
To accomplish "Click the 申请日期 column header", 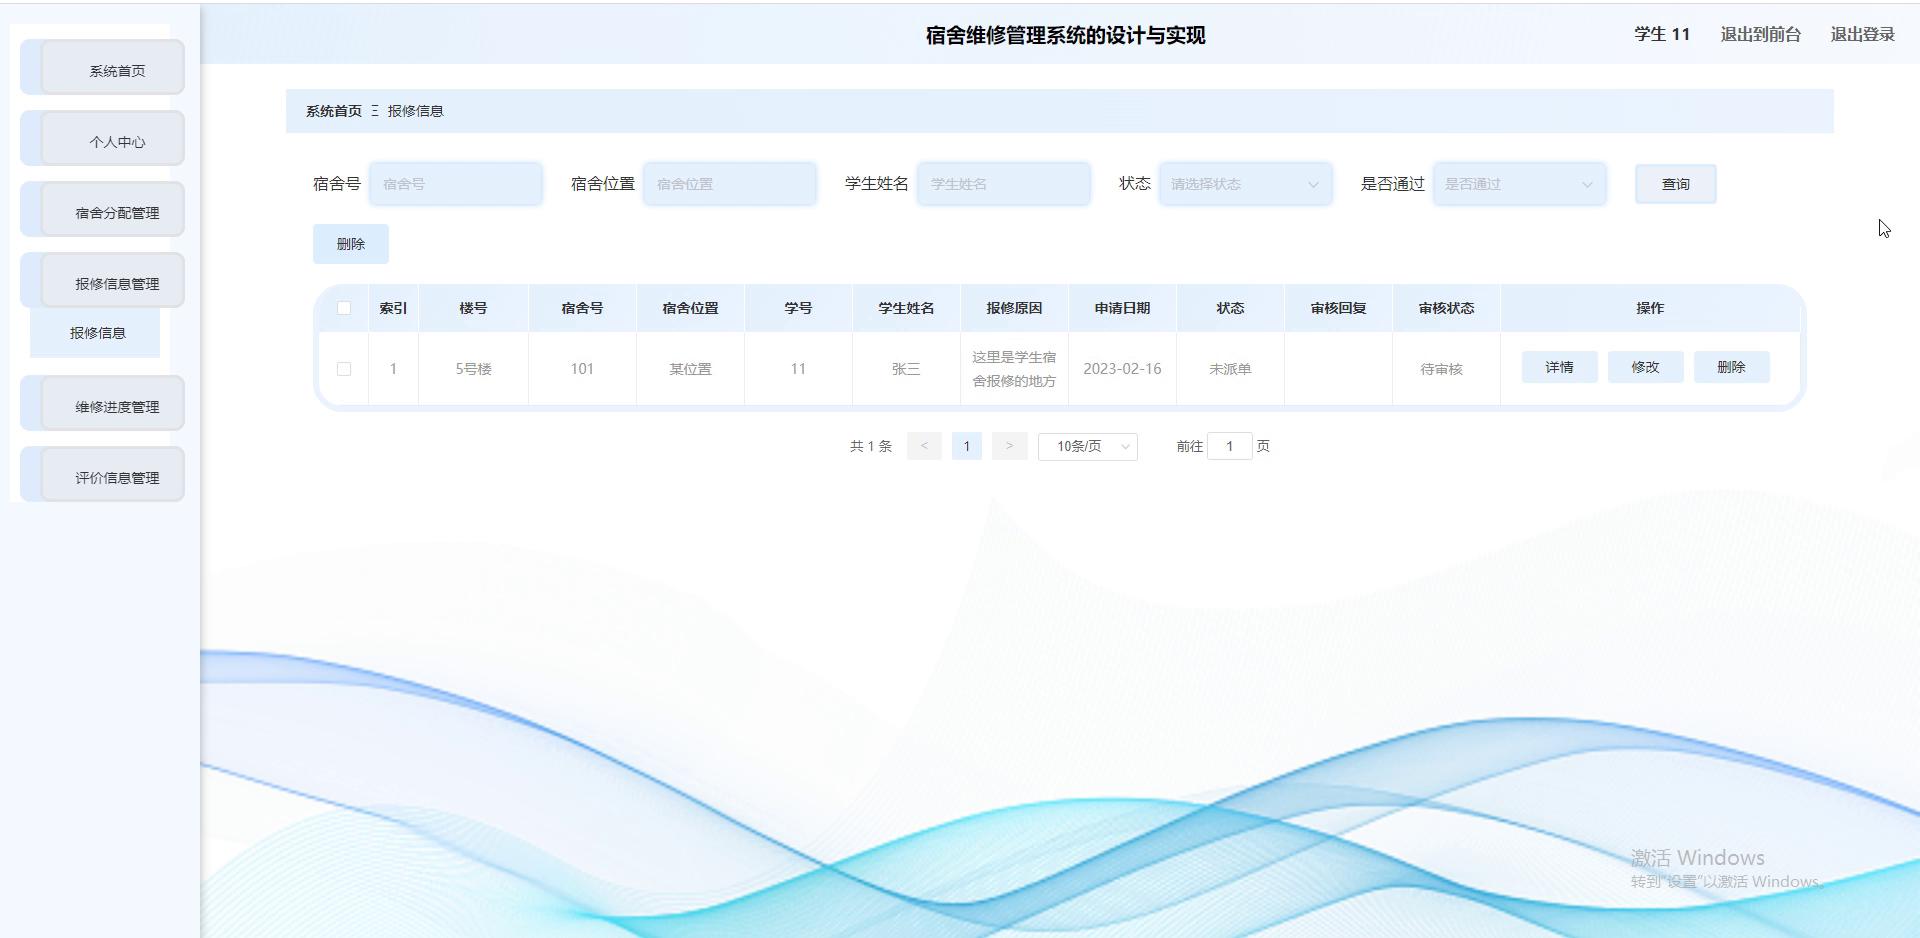I will click(1122, 308).
